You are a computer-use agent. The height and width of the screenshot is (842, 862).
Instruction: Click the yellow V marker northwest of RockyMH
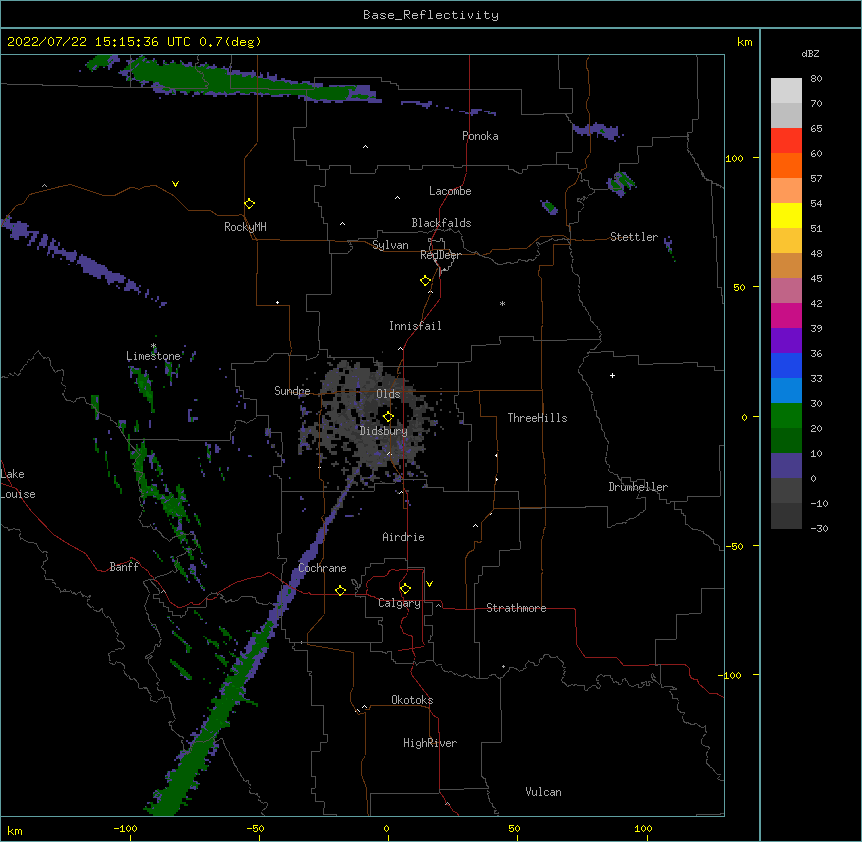click(175, 184)
